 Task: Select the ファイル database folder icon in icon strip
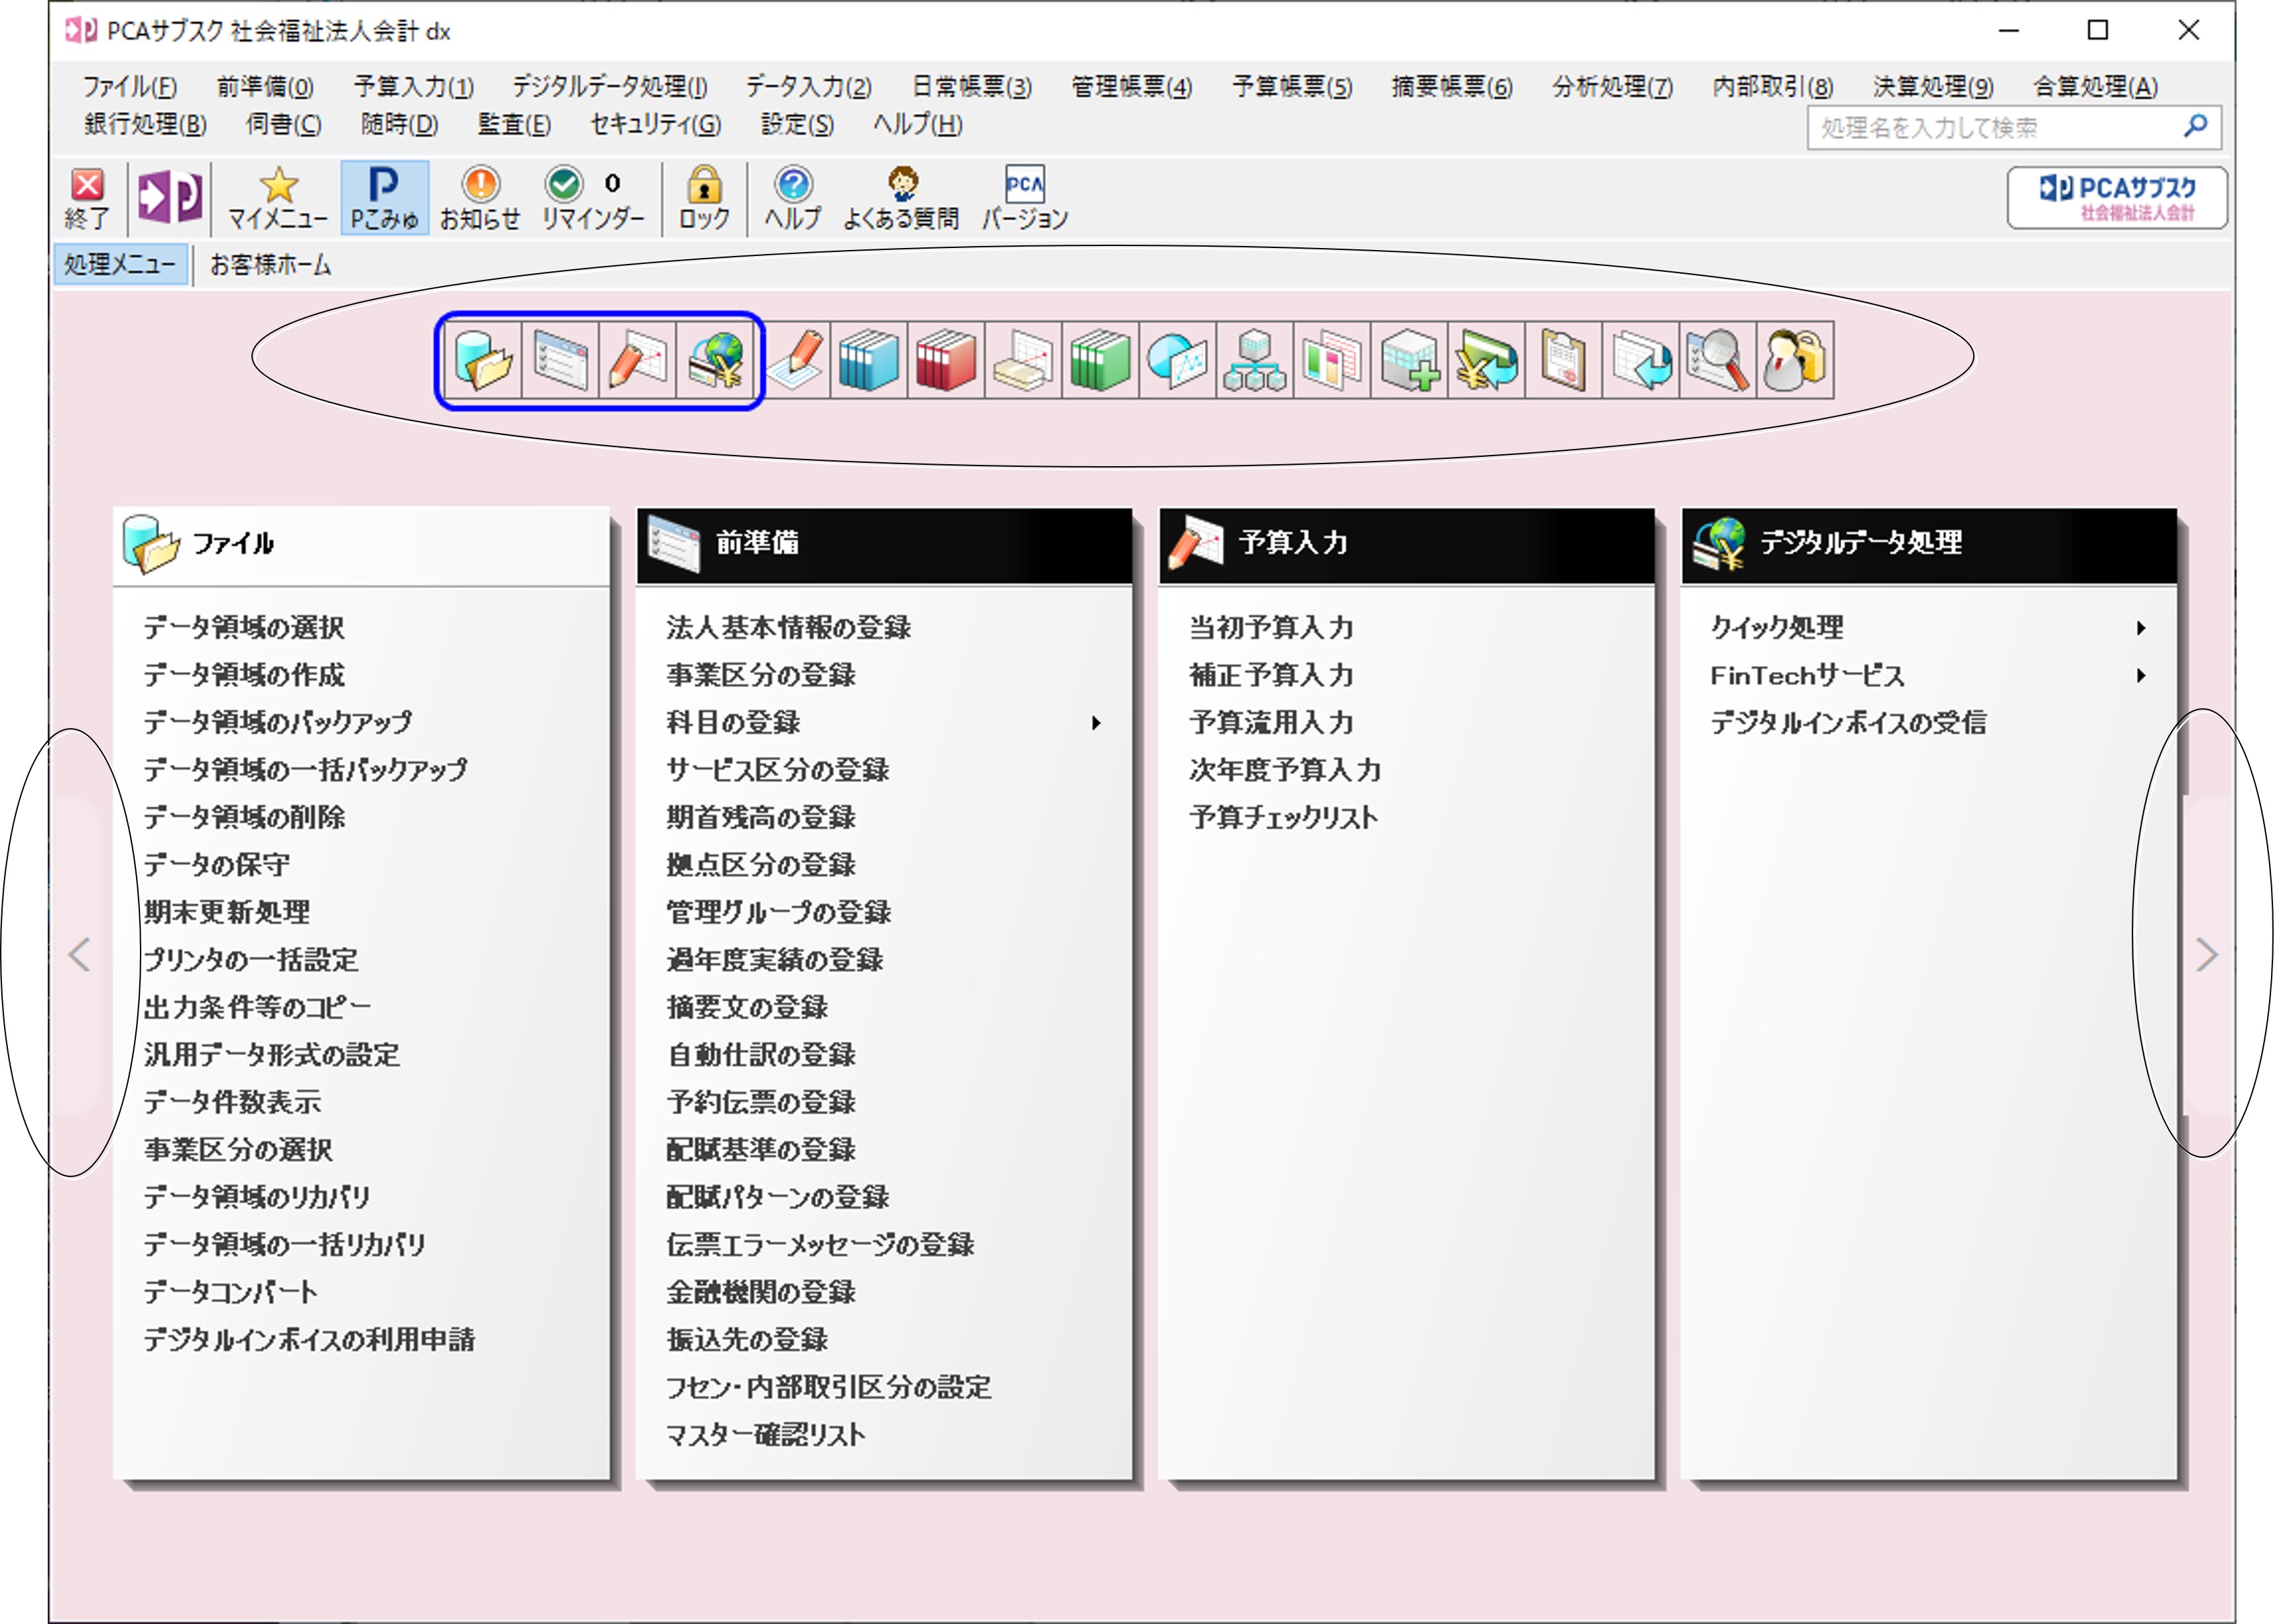pos(483,360)
